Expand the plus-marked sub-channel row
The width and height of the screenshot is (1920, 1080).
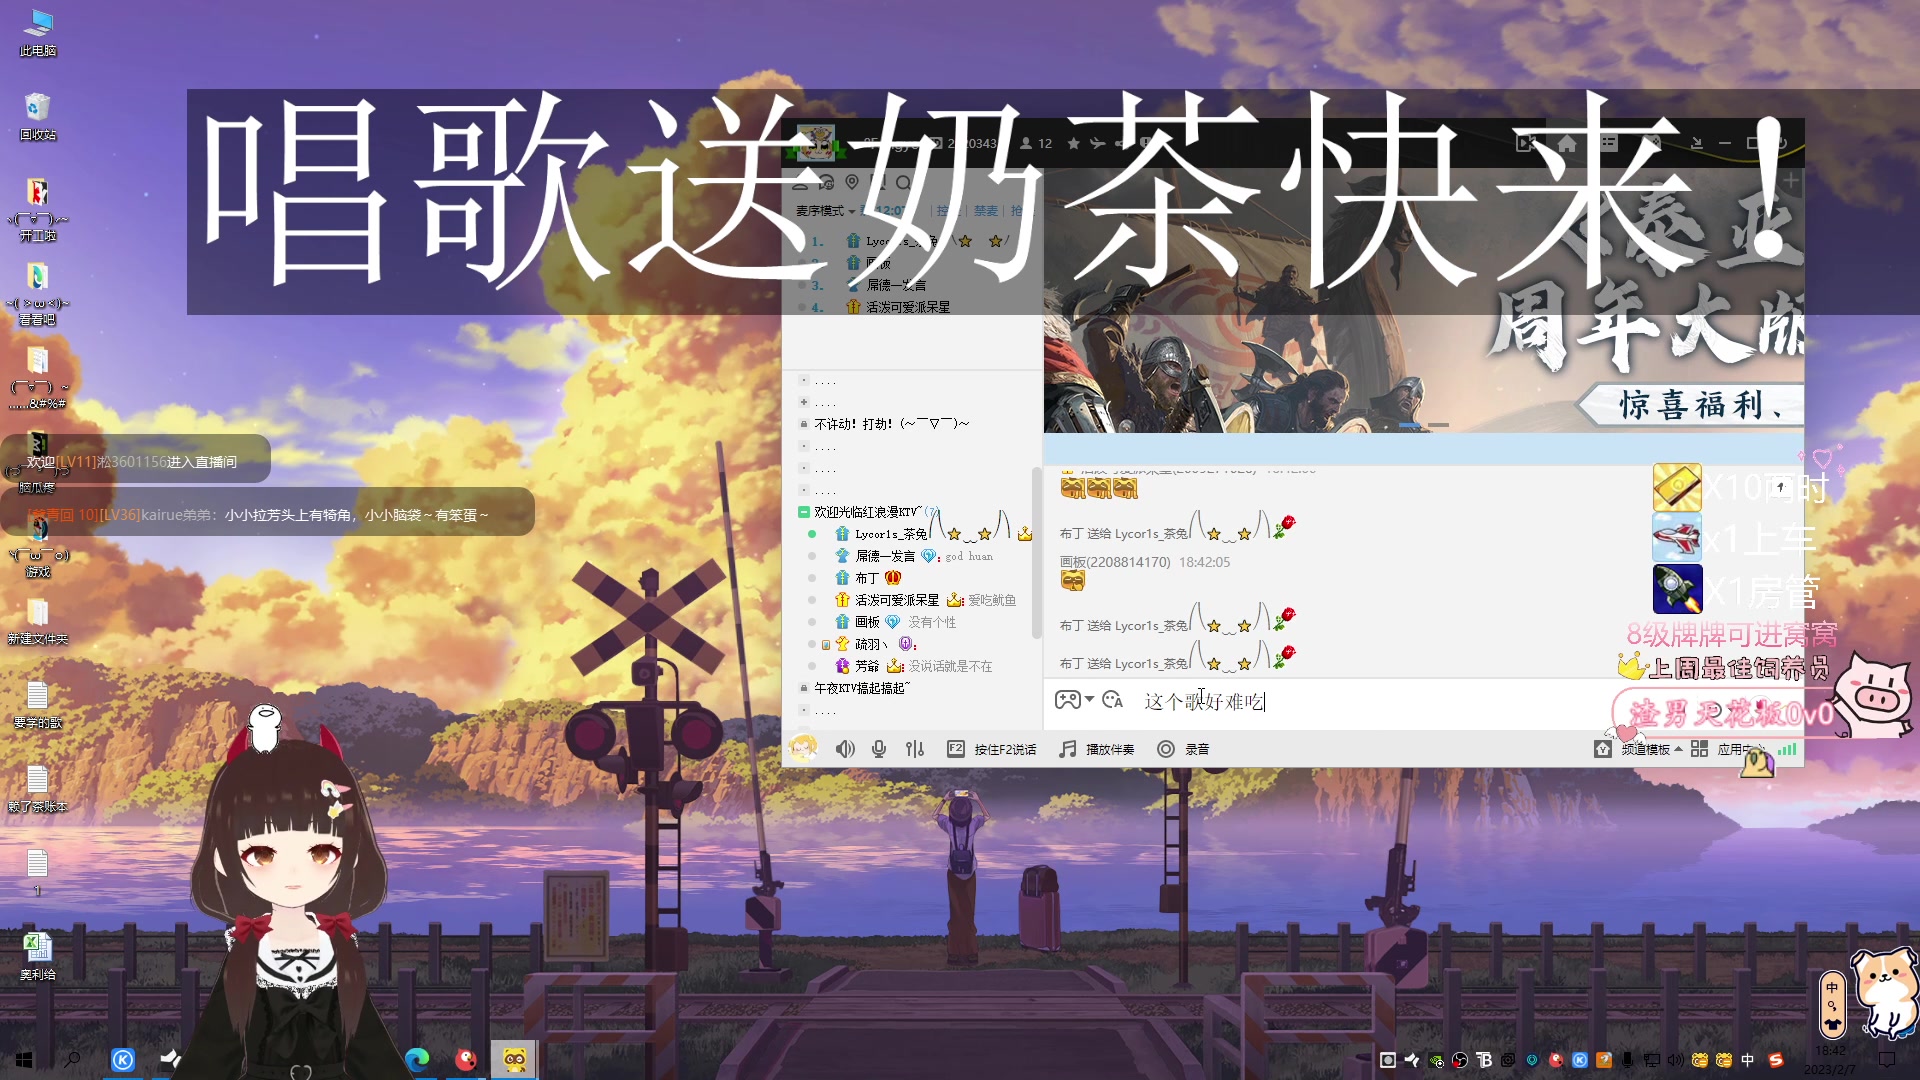(x=804, y=402)
